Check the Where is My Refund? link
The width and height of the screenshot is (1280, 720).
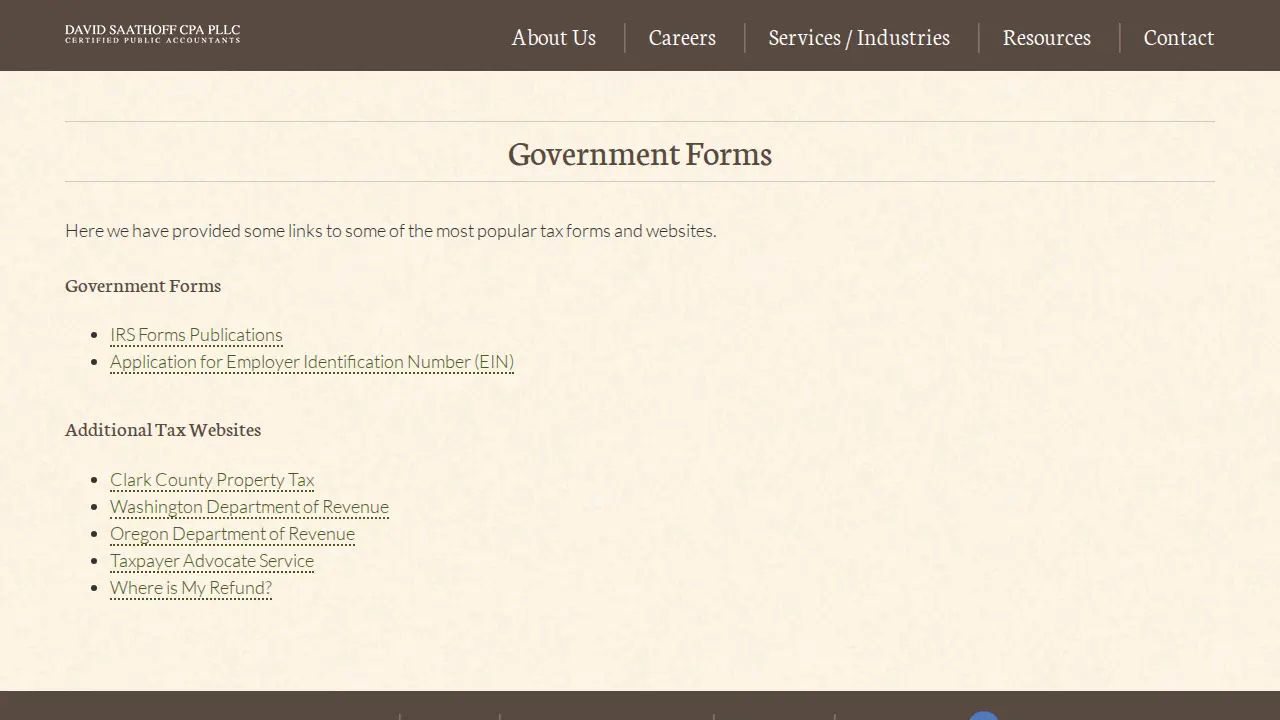[191, 588]
